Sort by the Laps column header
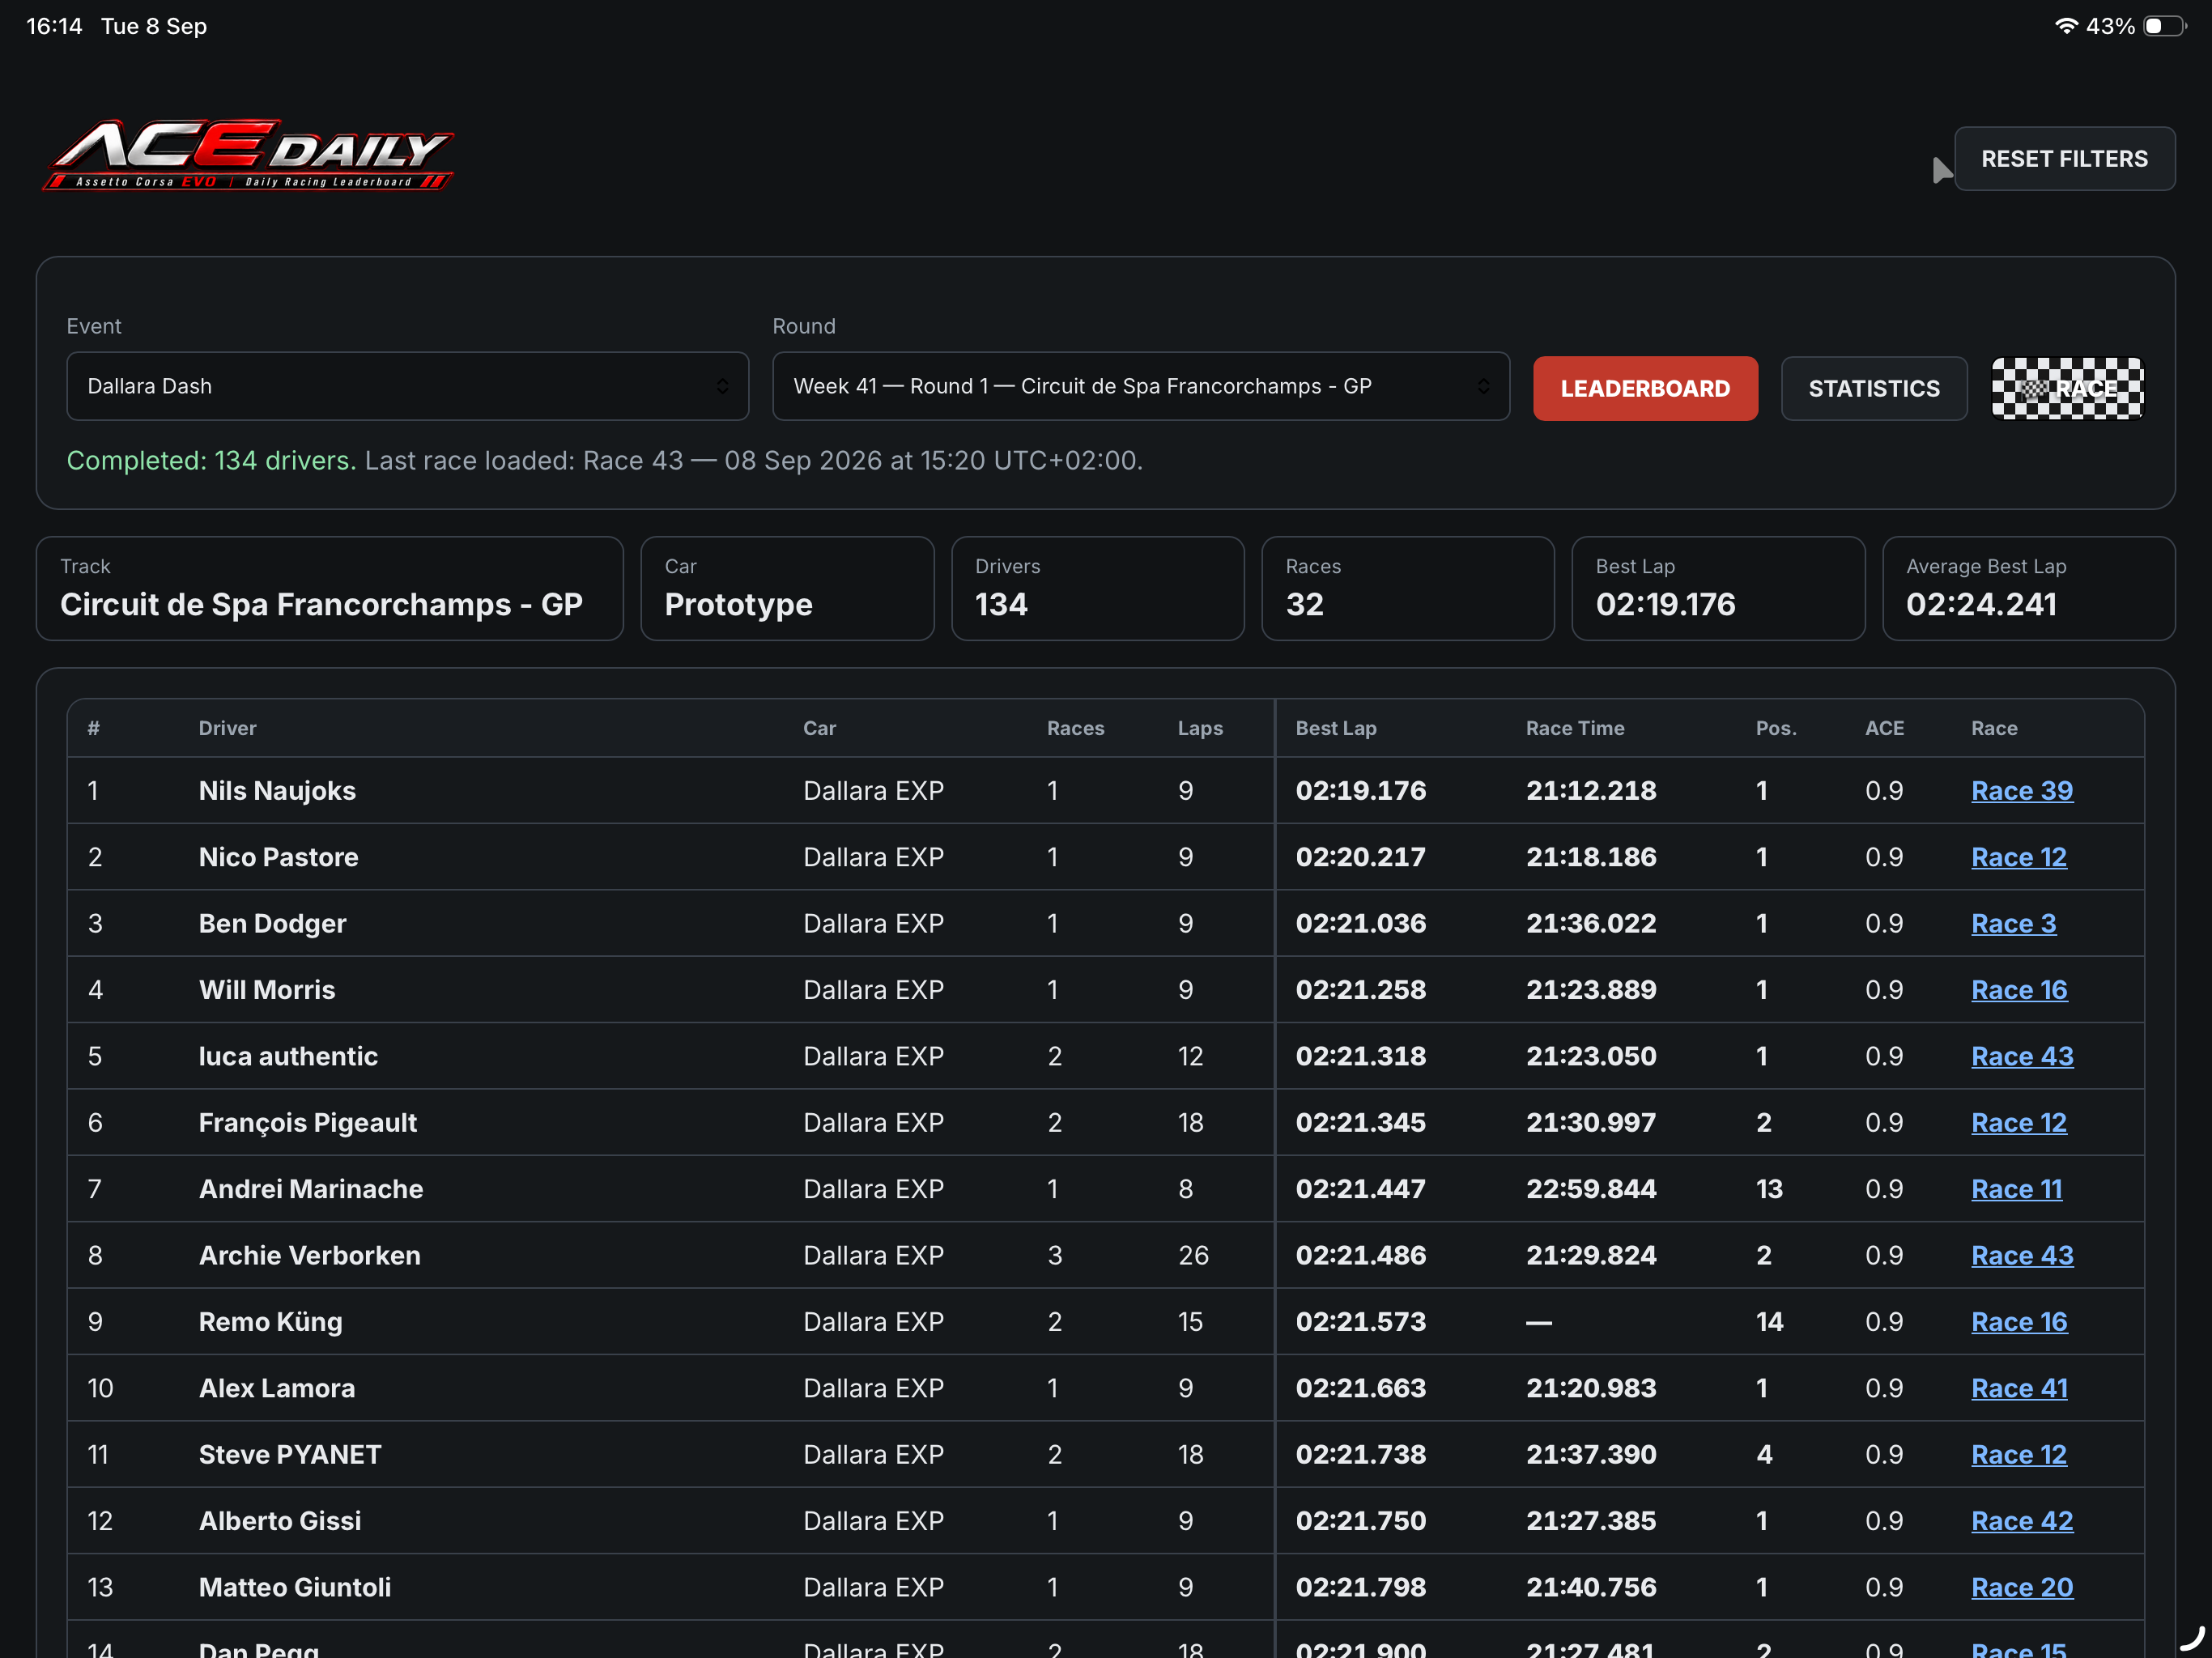 [x=1200, y=728]
